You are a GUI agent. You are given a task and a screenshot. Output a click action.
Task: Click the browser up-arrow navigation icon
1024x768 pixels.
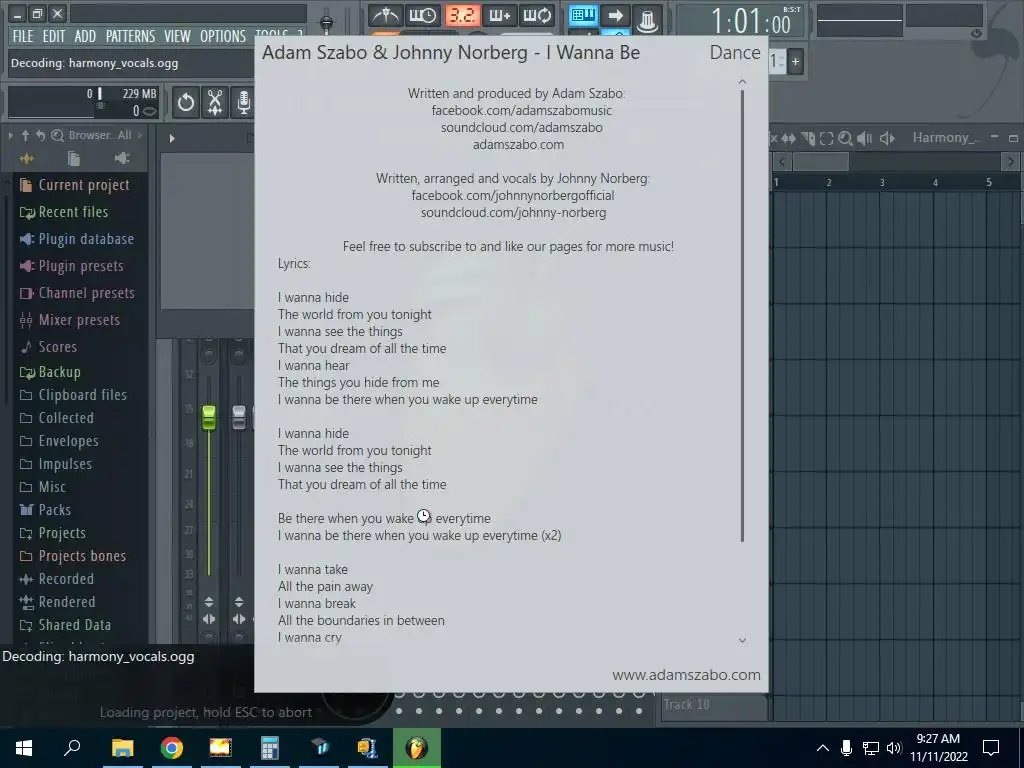pyautogui.click(x=25, y=135)
